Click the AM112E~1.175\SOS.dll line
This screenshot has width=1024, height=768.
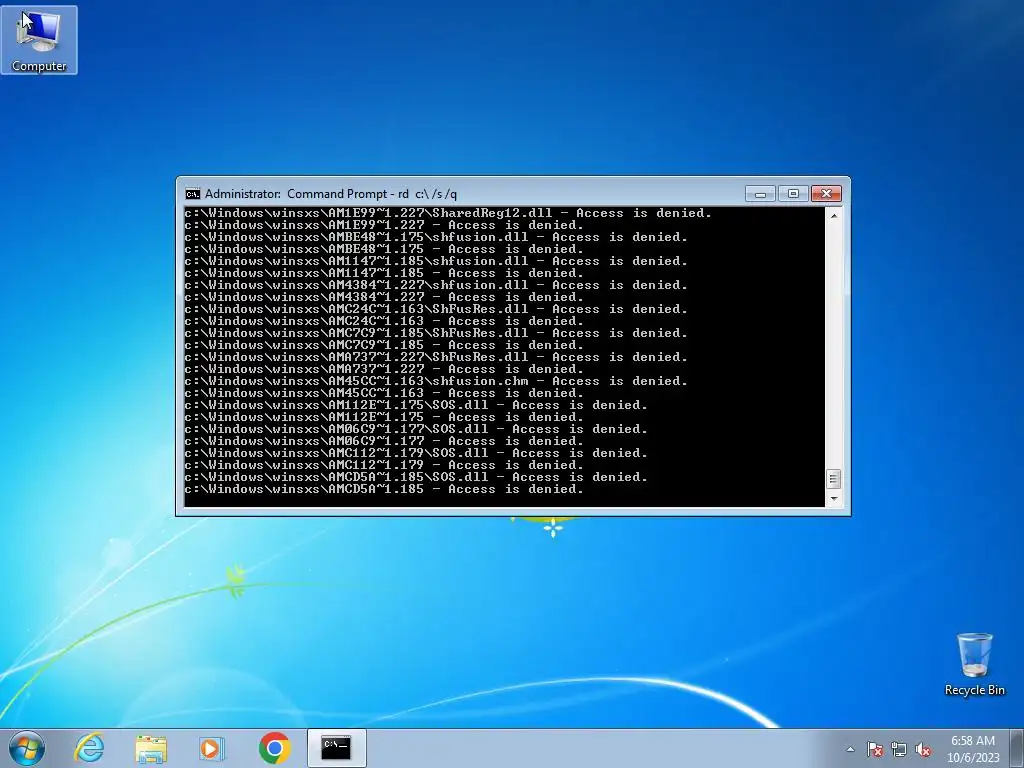point(415,405)
